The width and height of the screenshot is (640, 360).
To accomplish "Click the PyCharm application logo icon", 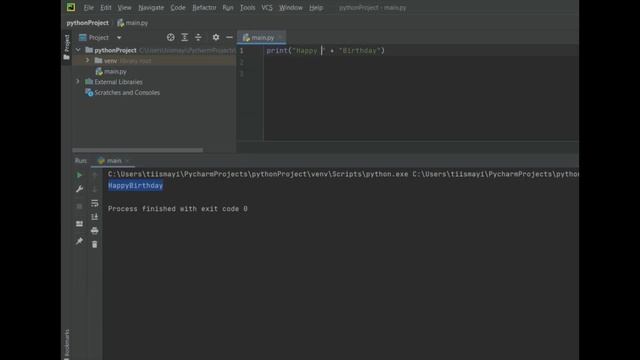I will pyautogui.click(x=71, y=7).
